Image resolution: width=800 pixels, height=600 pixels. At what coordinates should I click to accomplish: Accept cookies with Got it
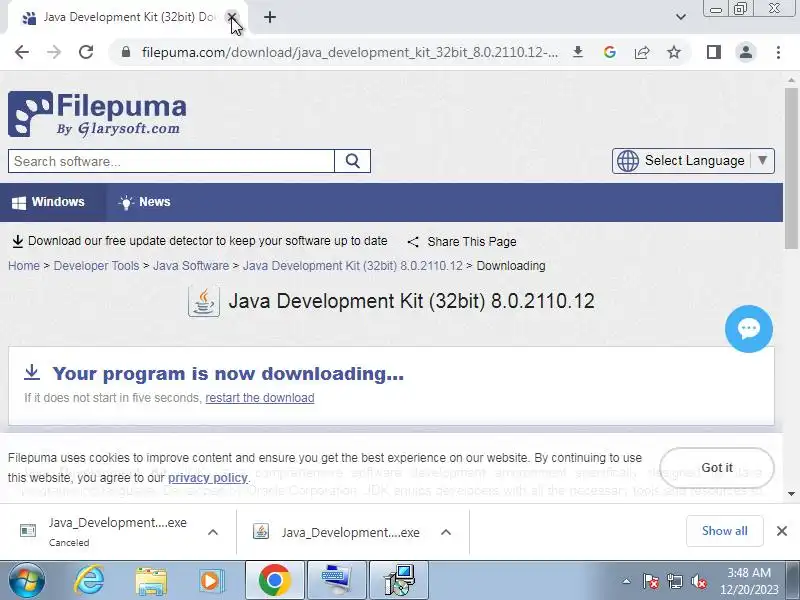click(717, 467)
